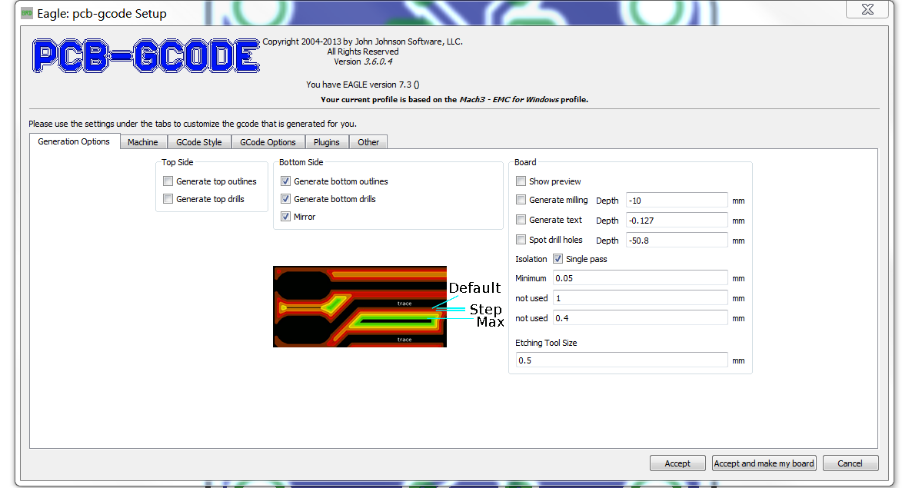This screenshot has width=902, height=488.
Task: Open the GCode Options tab
Action: click(x=267, y=142)
